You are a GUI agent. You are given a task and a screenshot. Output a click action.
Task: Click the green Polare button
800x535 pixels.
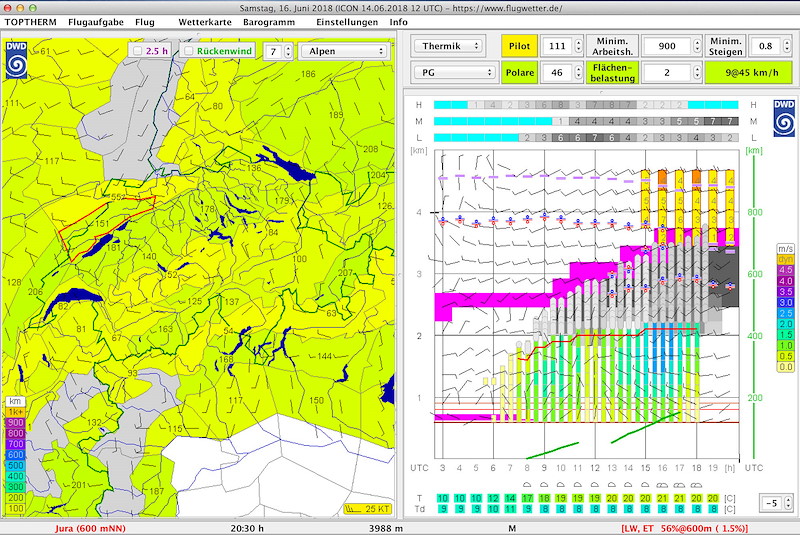click(x=519, y=72)
